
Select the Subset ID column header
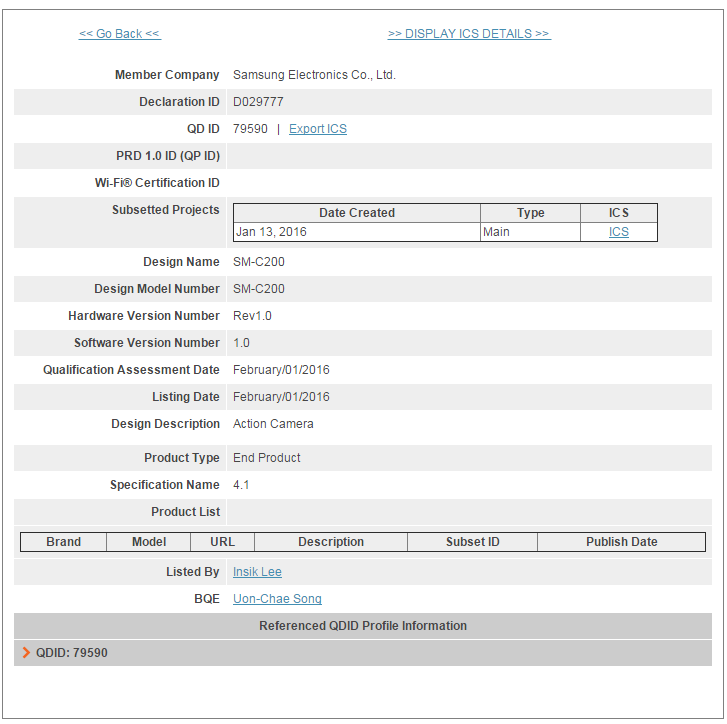click(x=472, y=542)
